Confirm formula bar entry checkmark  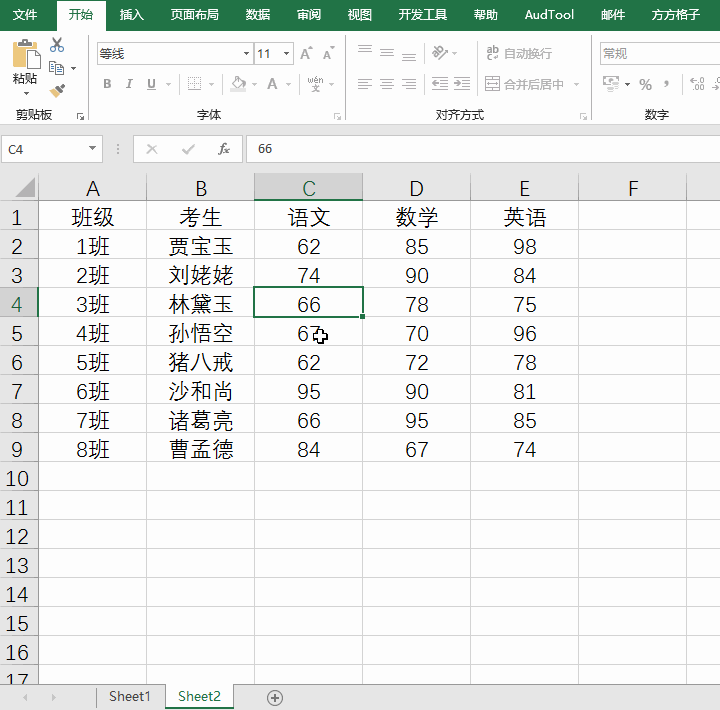click(x=188, y=149)
